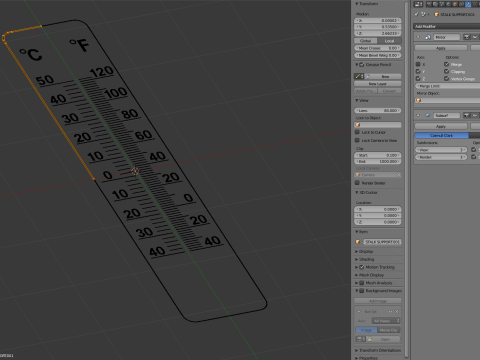This screenshot has height=360, width=480.
Task: Toggle the Mirror Y axis checkbox
Action: tap(418, 71)
